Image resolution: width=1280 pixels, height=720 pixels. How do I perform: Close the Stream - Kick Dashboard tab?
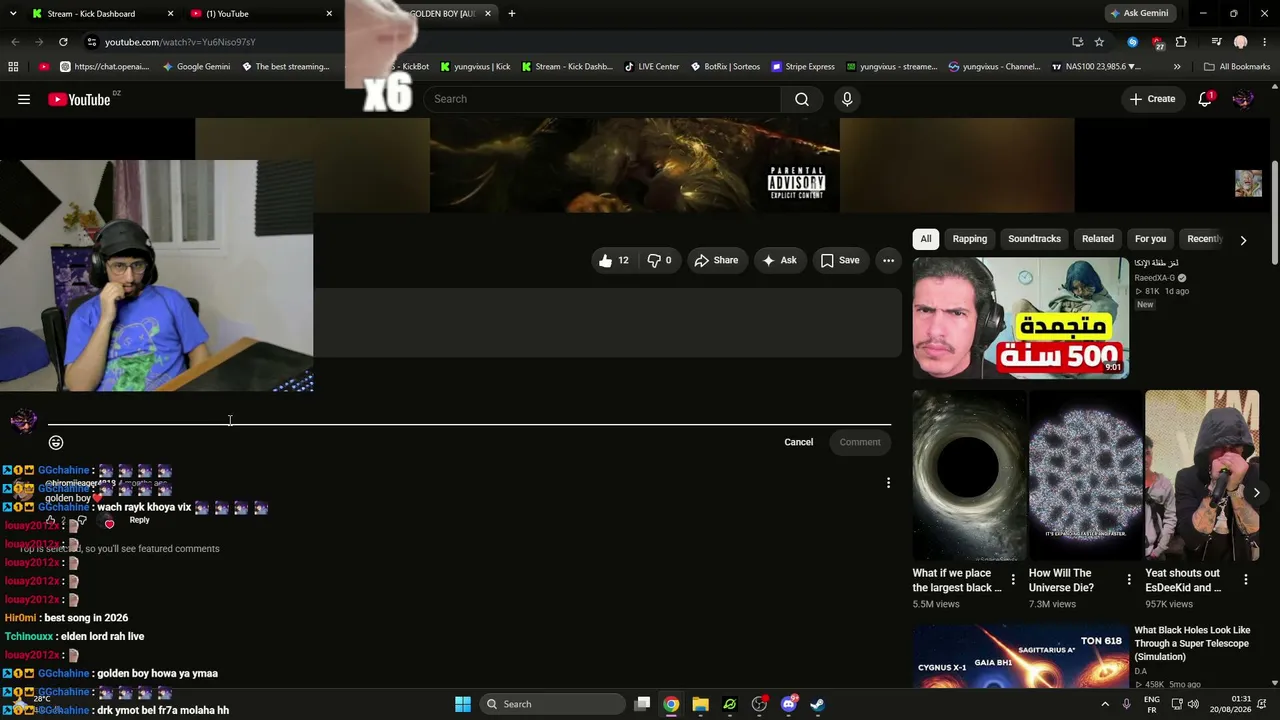[170, 14]
